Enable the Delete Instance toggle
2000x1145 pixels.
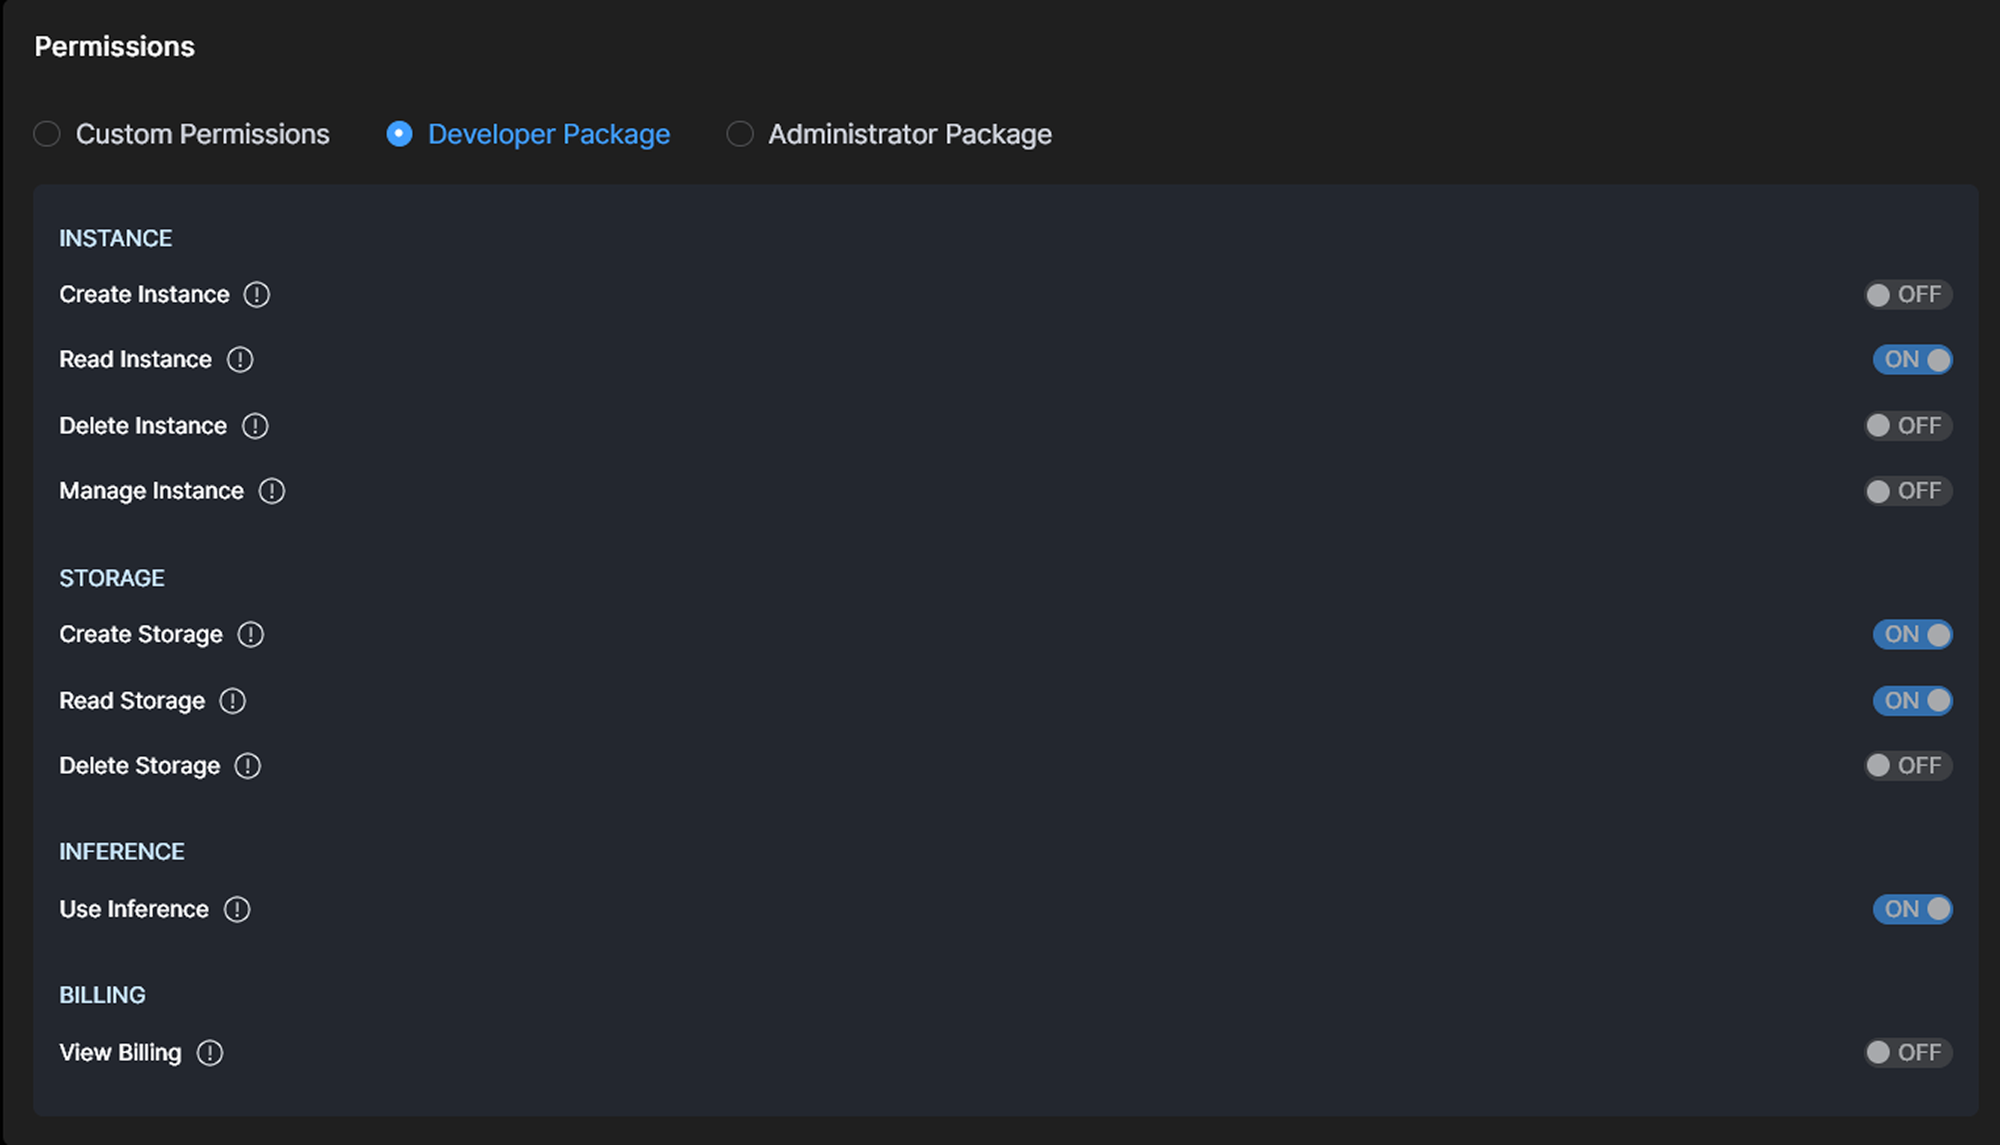tap(1908, 426)
